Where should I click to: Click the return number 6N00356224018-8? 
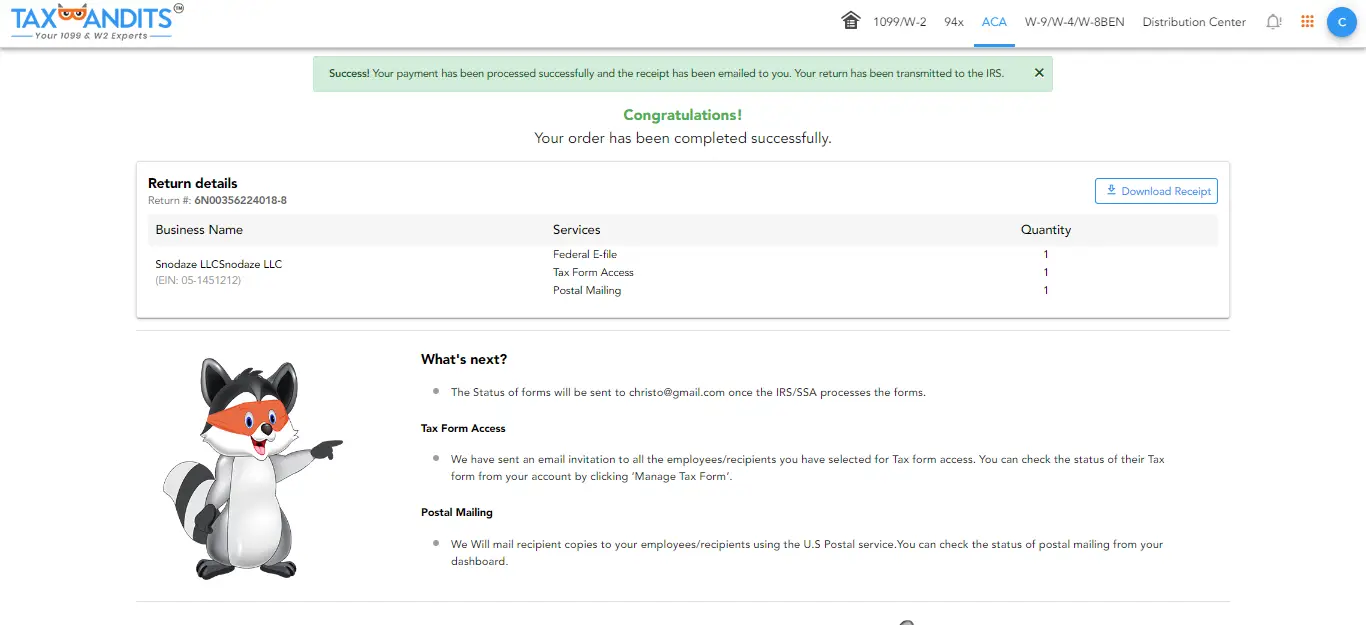(x=240, y=200)
